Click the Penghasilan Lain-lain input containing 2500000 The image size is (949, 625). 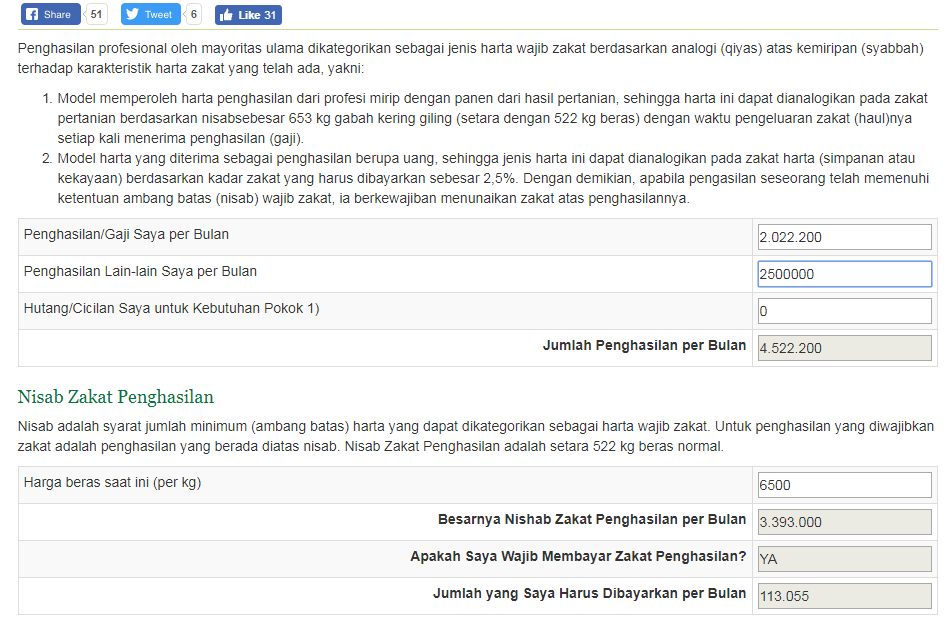[844, 274]
